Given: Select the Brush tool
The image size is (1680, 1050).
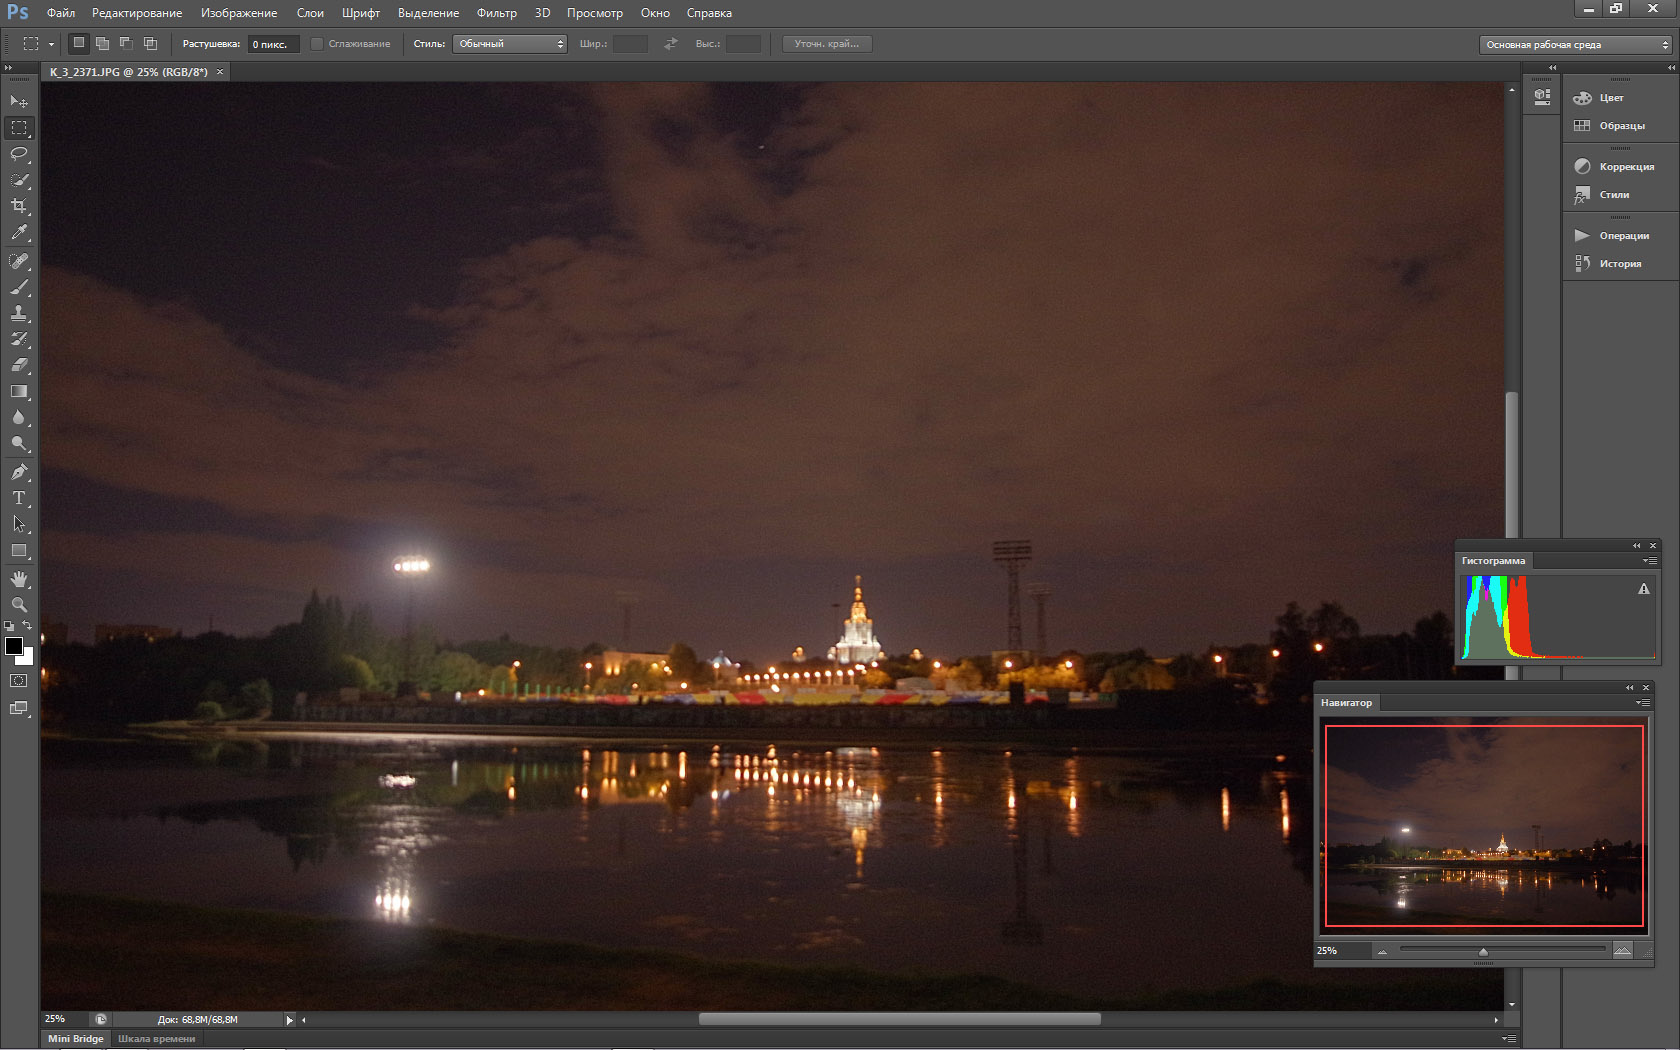Looking at the screenshot, I should pos(19,287).
